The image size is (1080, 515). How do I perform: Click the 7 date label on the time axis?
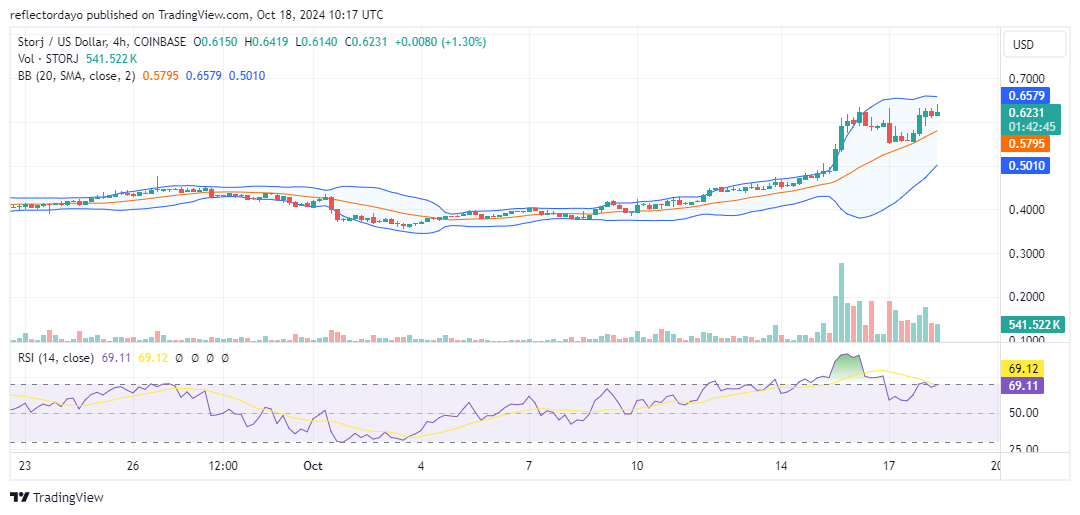(x=528, y=466)
